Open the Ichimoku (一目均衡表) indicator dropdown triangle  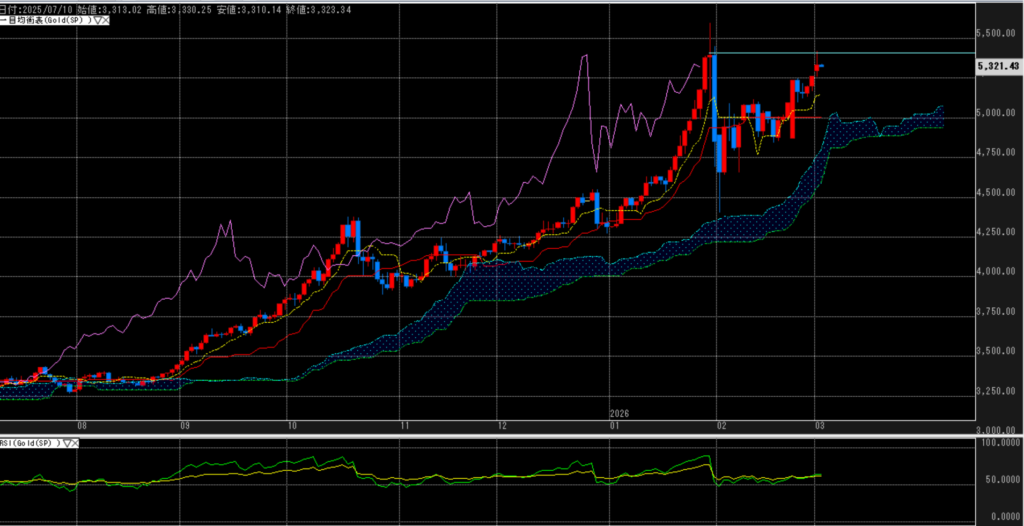[96, 20]
